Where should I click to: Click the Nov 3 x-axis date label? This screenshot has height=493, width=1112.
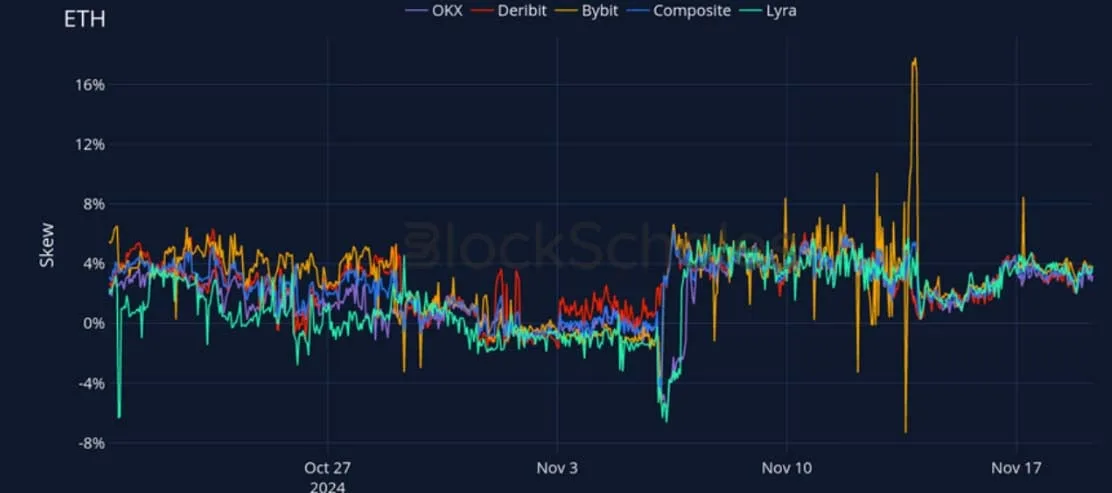[557, 468]
